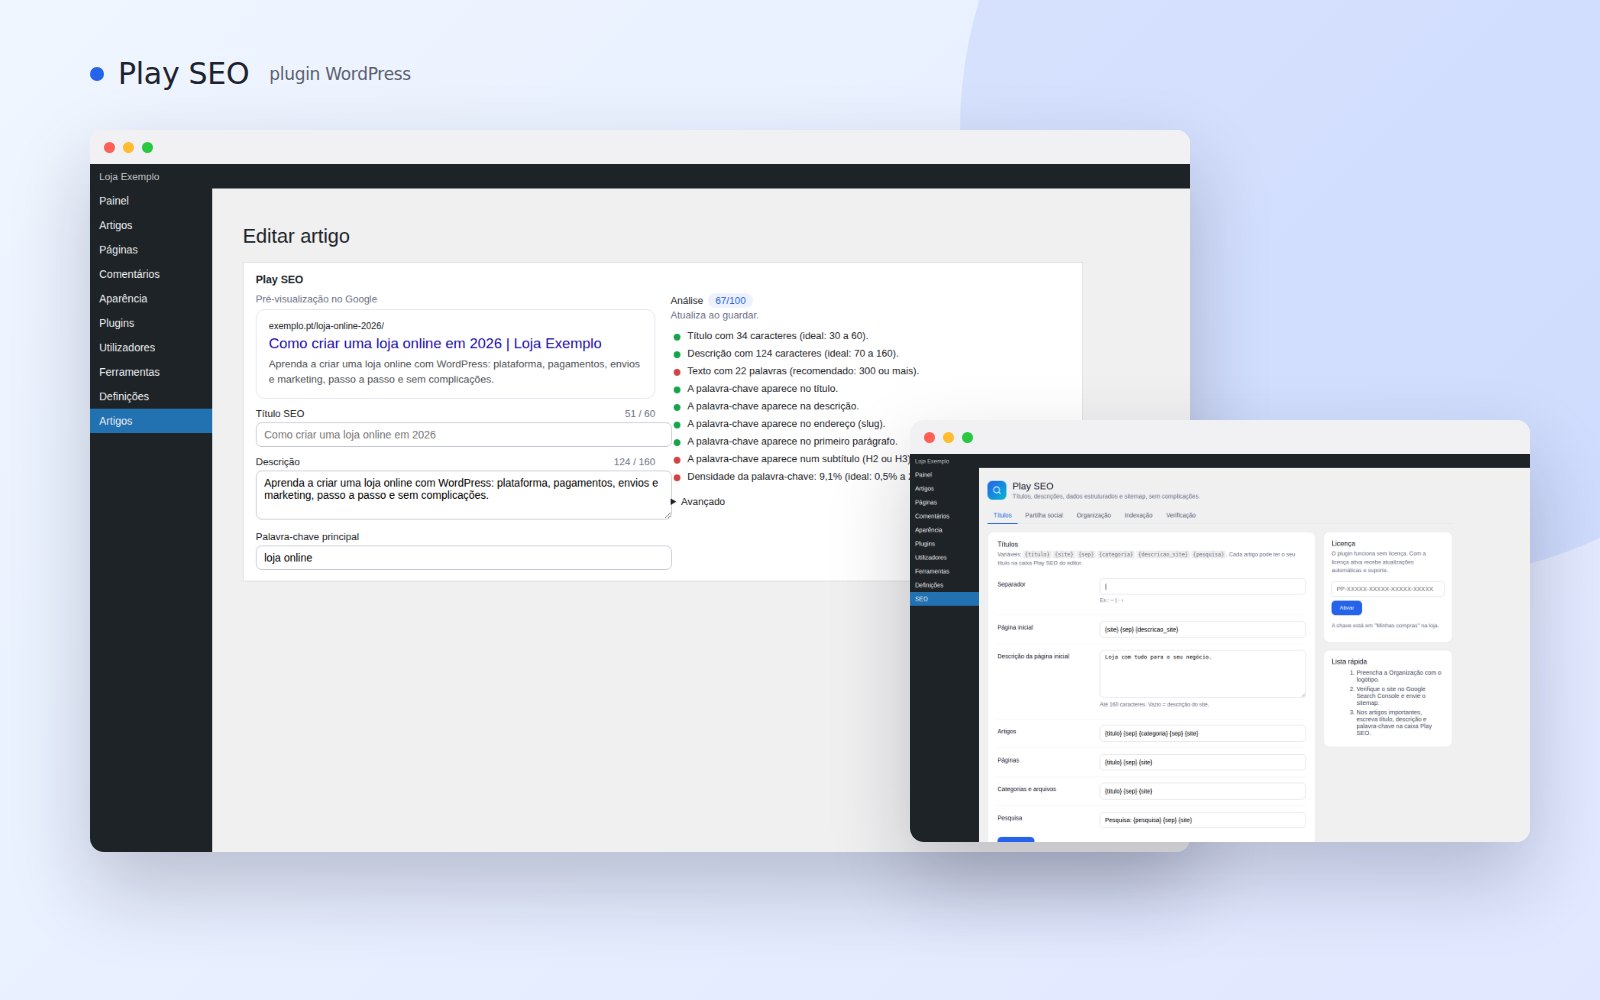Image resolution: width=1600 pixels, height=1000 pixels.
Task: Edit the Página inicial title template field
Action: pyautogui.click(x=1202, y=629)
